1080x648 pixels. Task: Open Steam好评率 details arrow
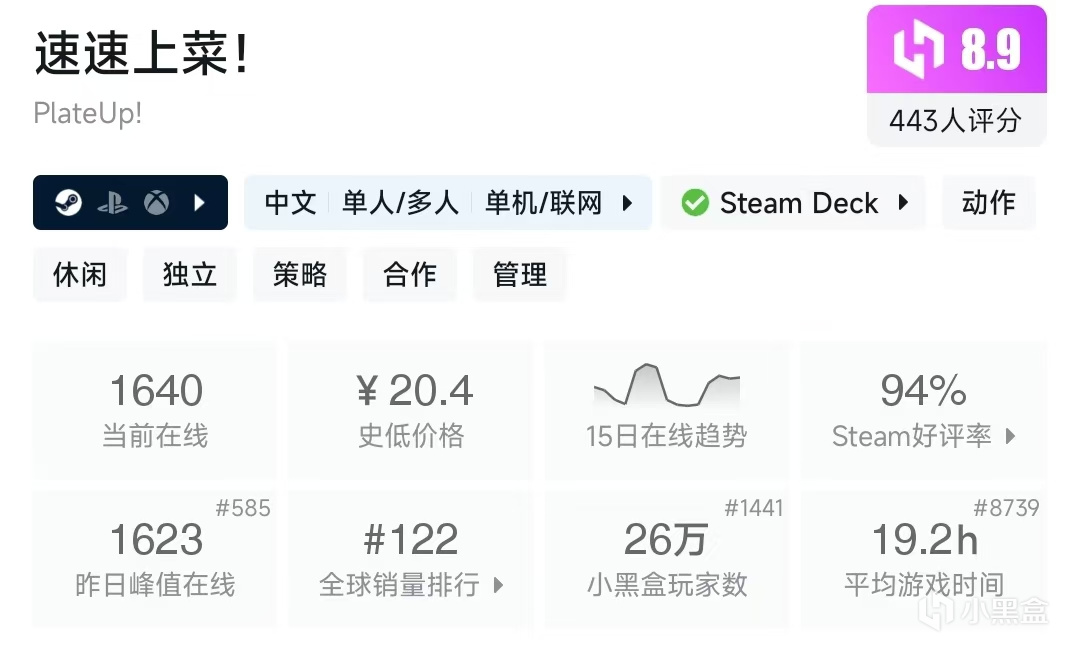pos(1010,436)
